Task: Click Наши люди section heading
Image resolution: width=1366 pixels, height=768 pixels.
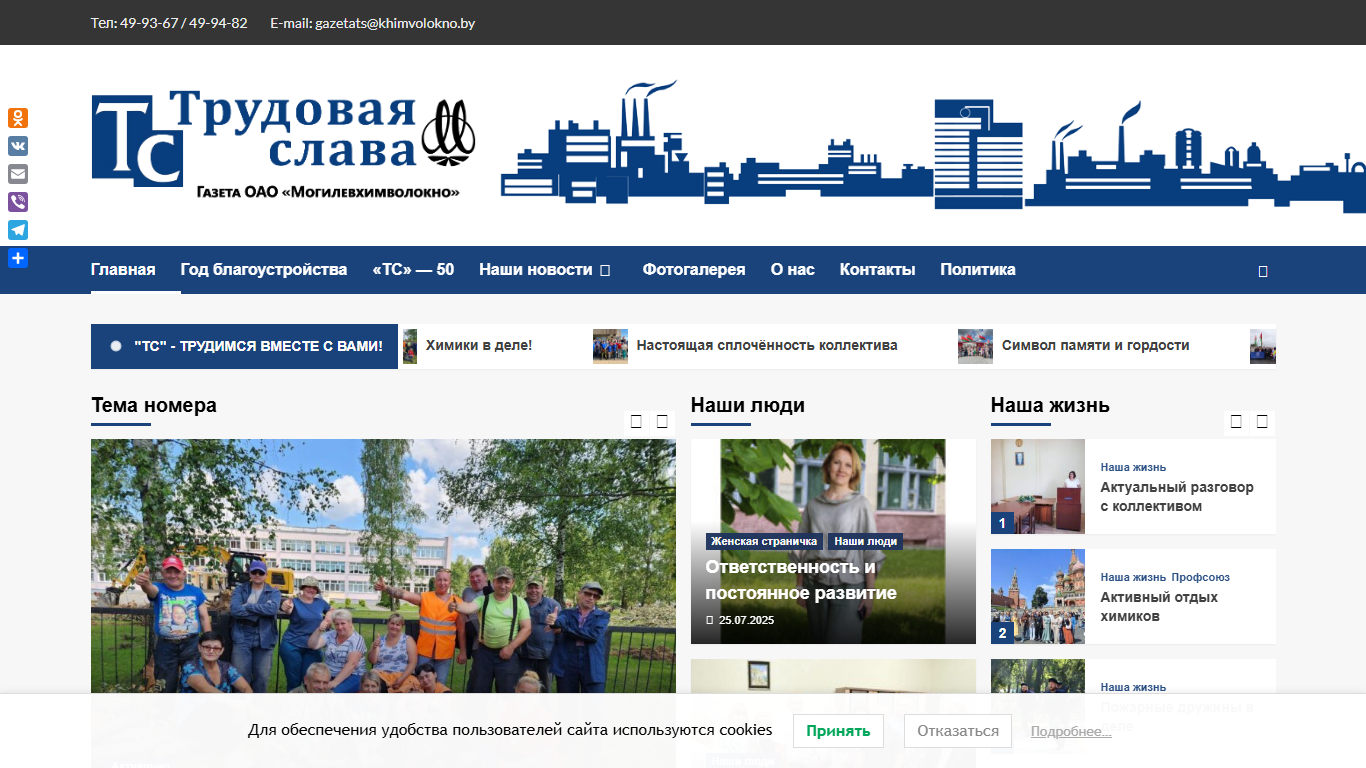Action: pyautogui.click(x=748, y=405)
